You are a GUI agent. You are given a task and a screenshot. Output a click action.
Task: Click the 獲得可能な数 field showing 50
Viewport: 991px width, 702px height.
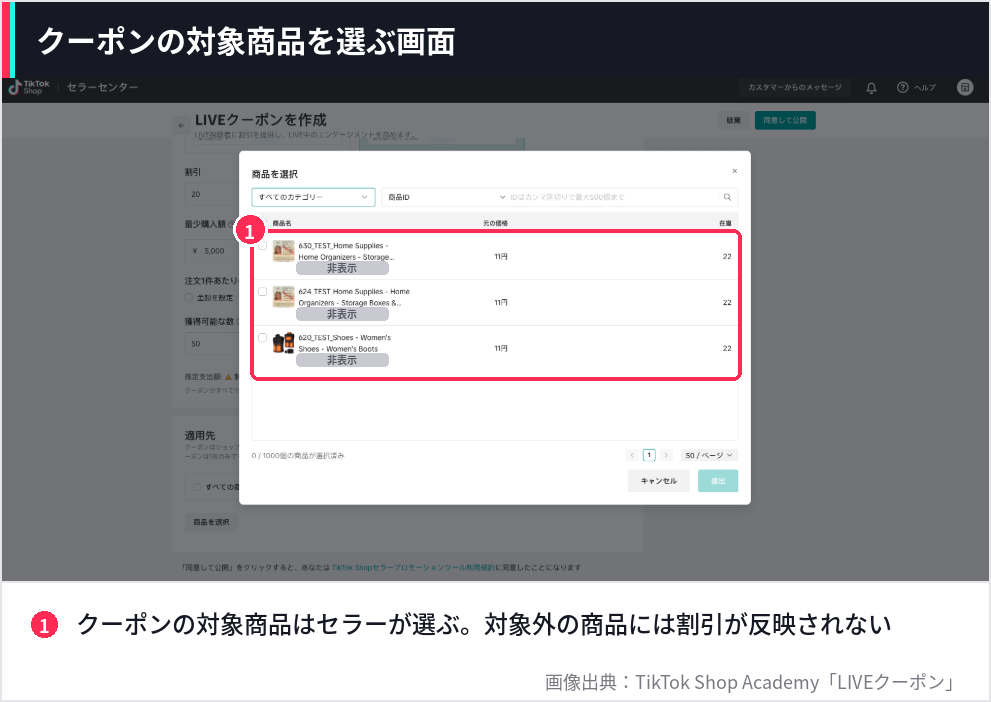coord(211,344)
